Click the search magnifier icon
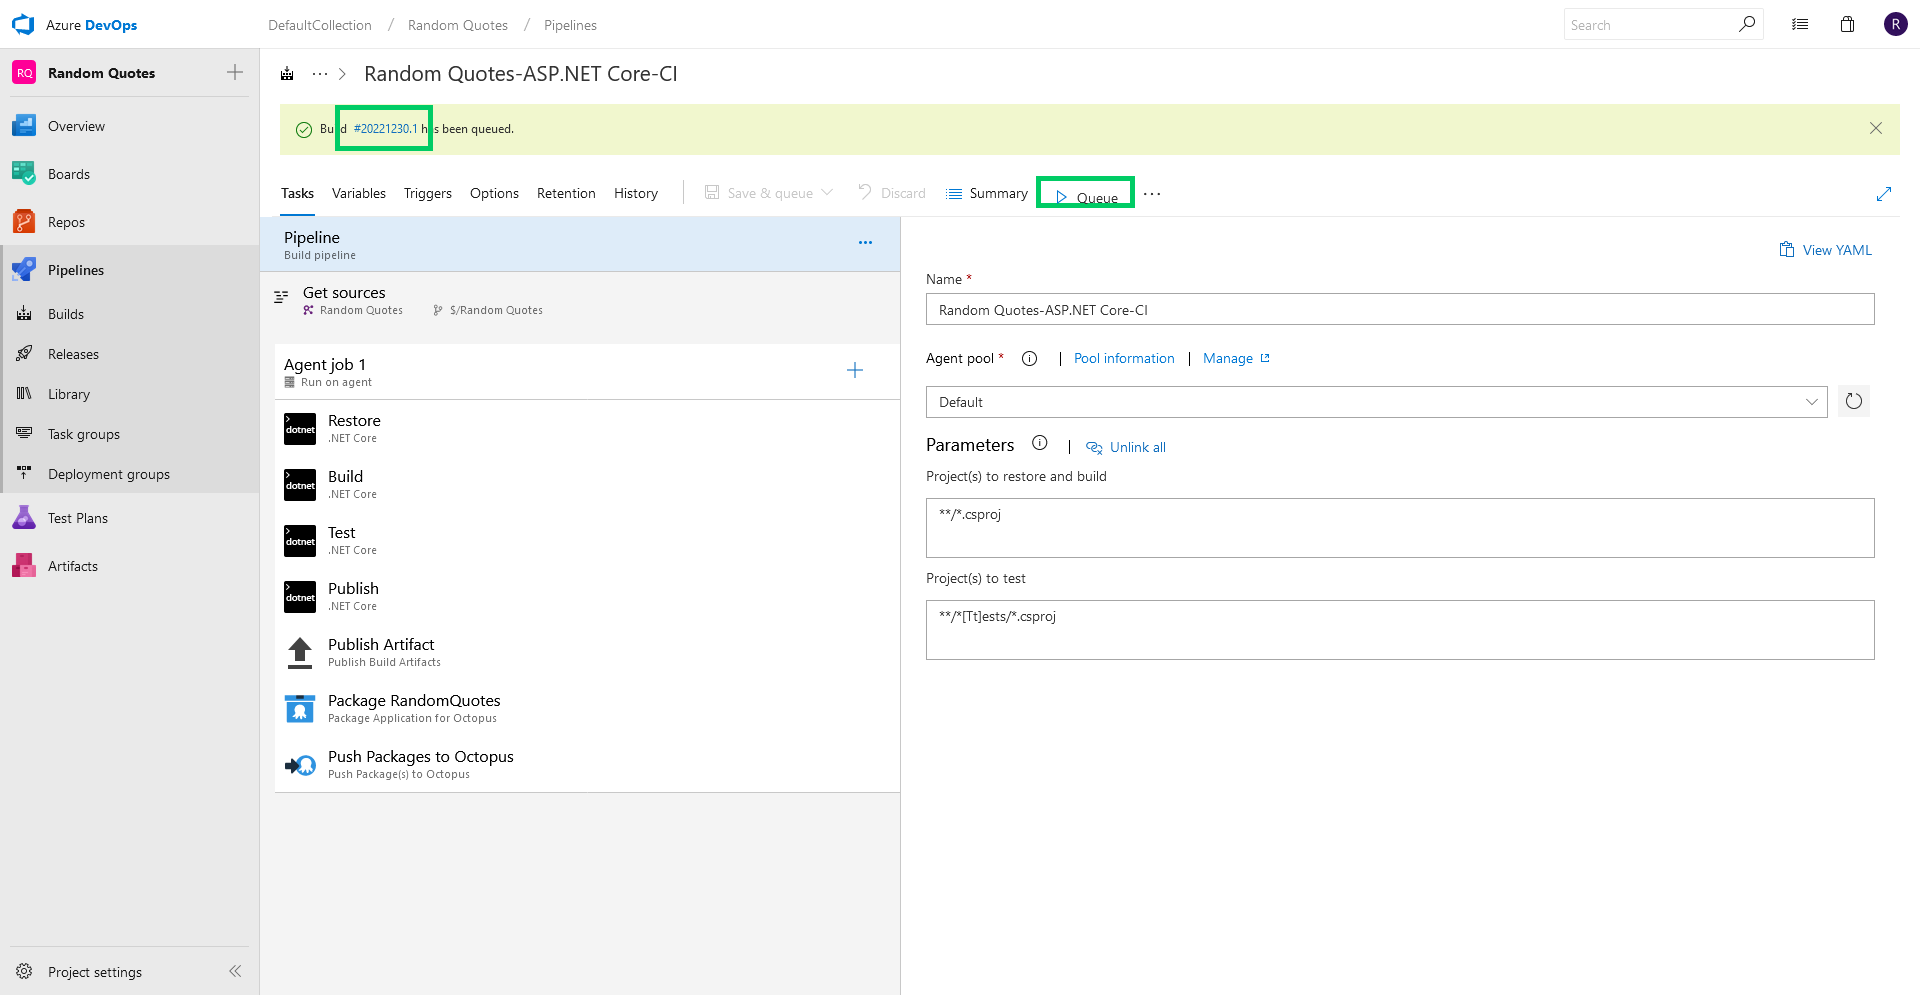Viewport: 1920px width, 995px height. (1746, 24)
